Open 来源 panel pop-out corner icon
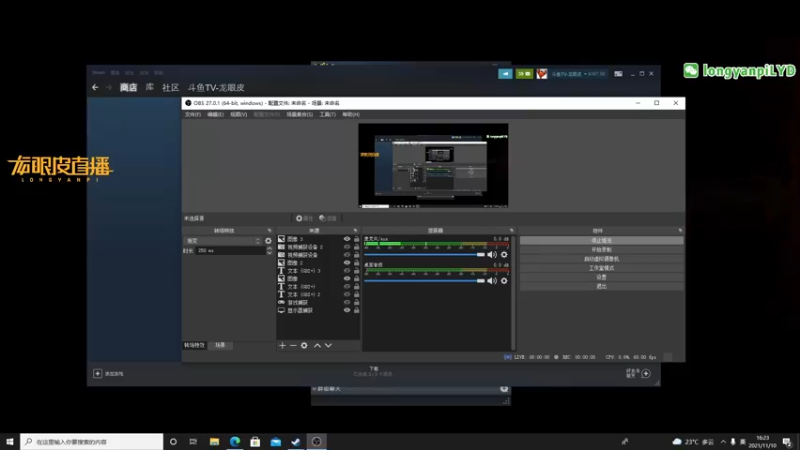Viewport: 800px width, 450px height. coord(356,231)
